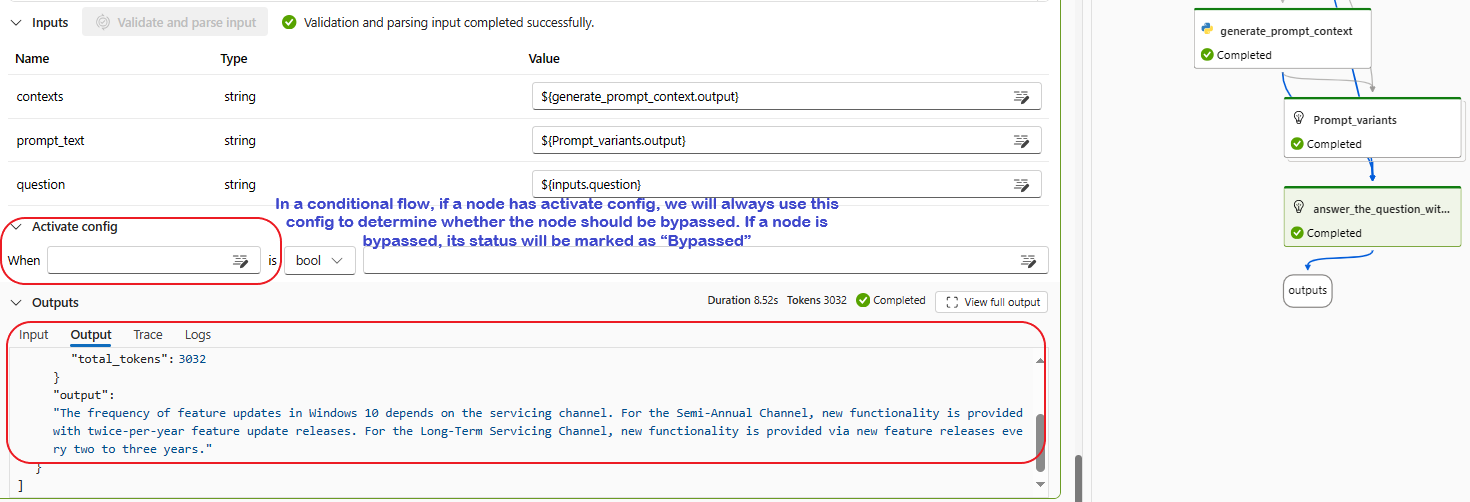Click the Type column header
Screen dimensions: 1470x502
tap(234, 59)
